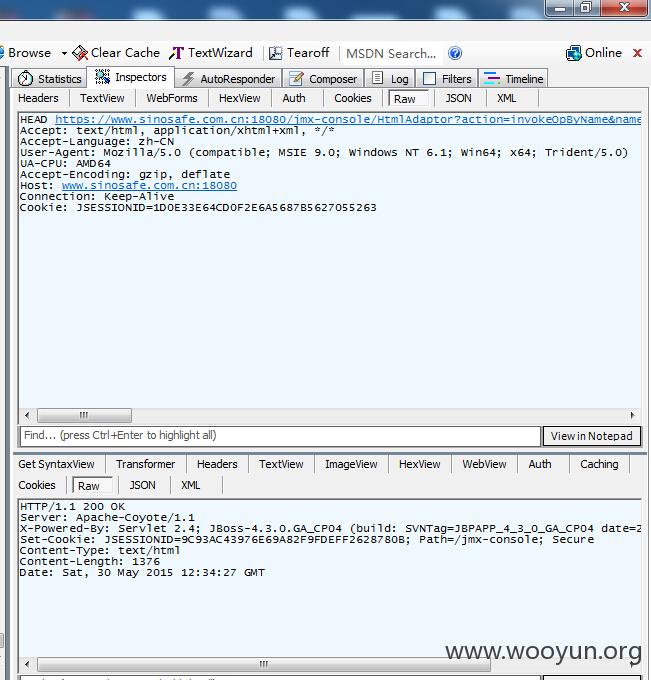Click the response pane left scroll arrow

click(x=27, y=664)
